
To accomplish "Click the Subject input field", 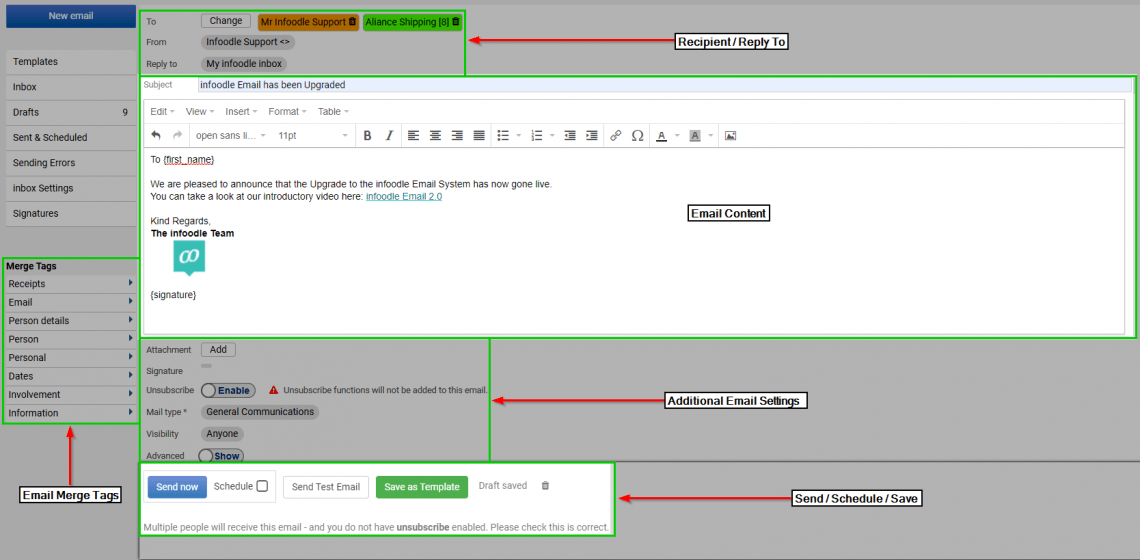I will click(665, 84).
